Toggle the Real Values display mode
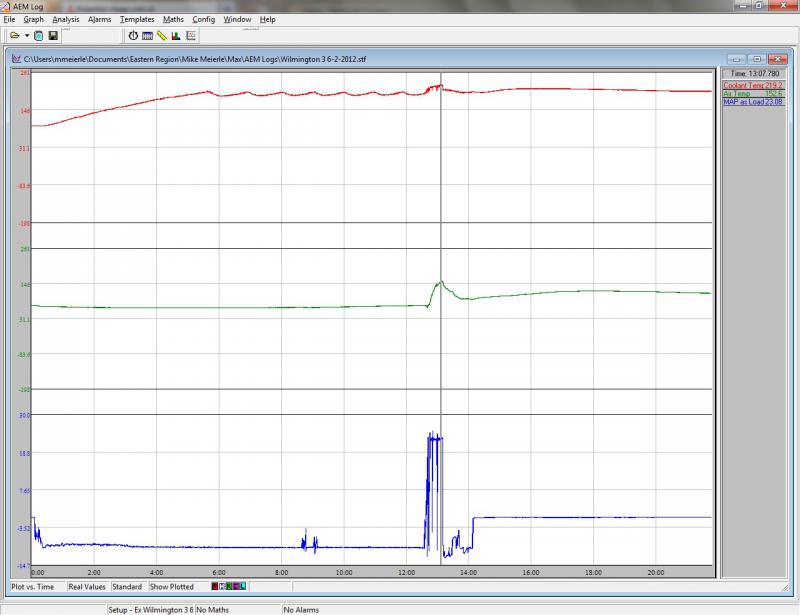Screen dimensions: 800x615 (x=87, y=587)
